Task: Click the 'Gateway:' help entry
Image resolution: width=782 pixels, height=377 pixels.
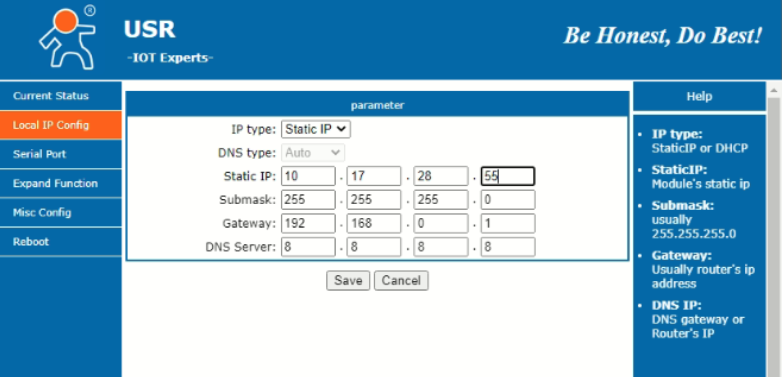Action: [703, 269]
